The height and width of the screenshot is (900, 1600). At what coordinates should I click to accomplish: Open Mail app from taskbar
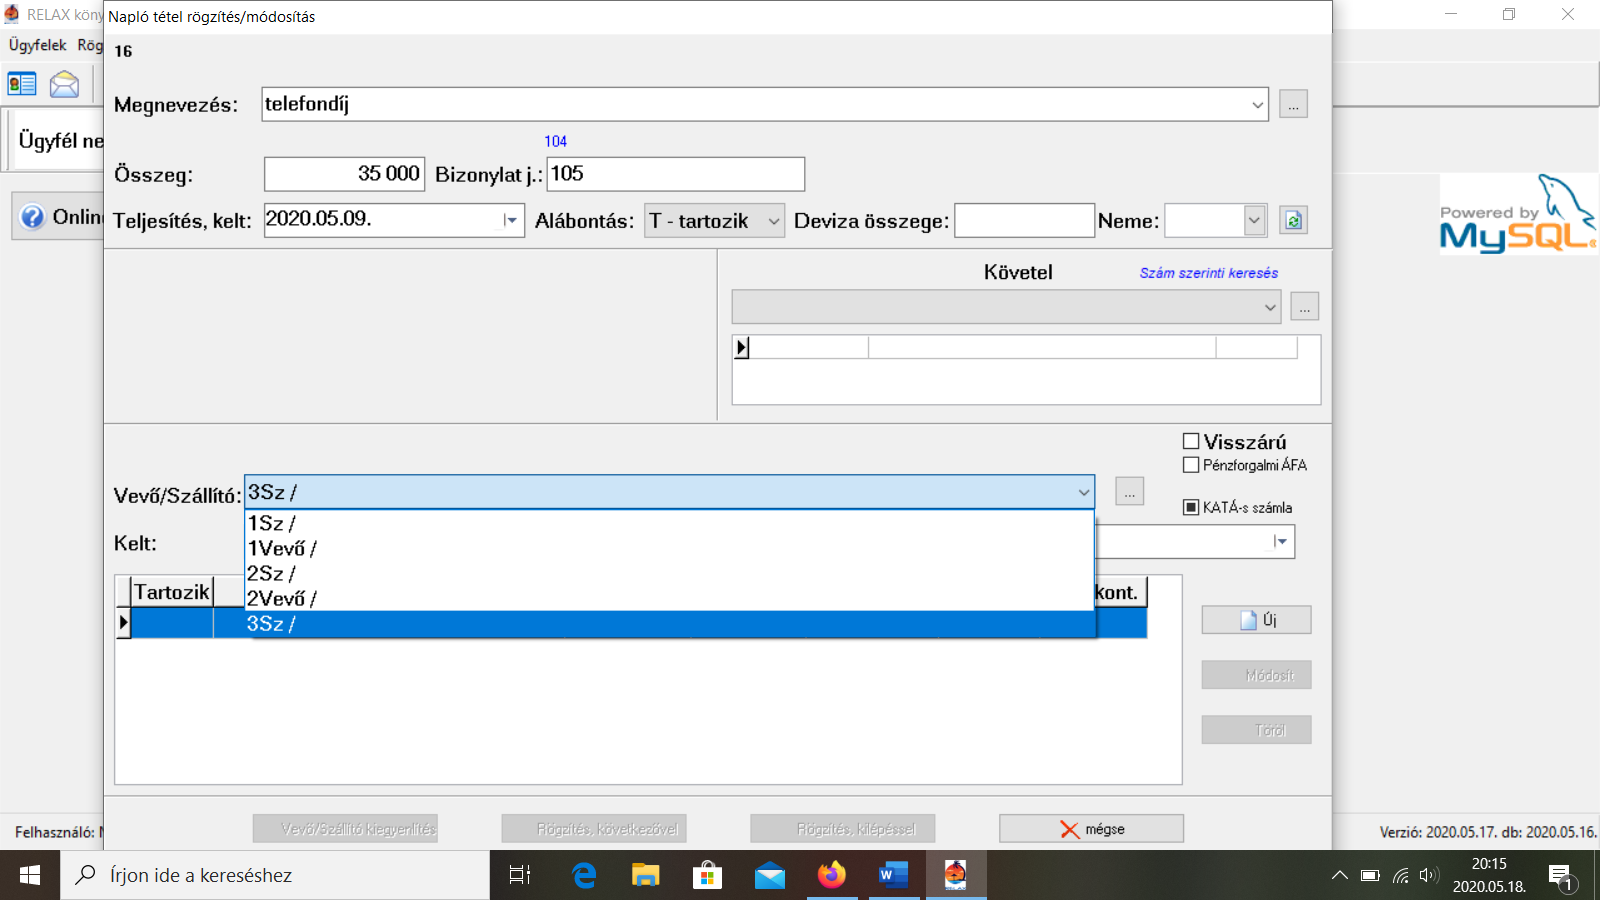(x=770, y=875)
